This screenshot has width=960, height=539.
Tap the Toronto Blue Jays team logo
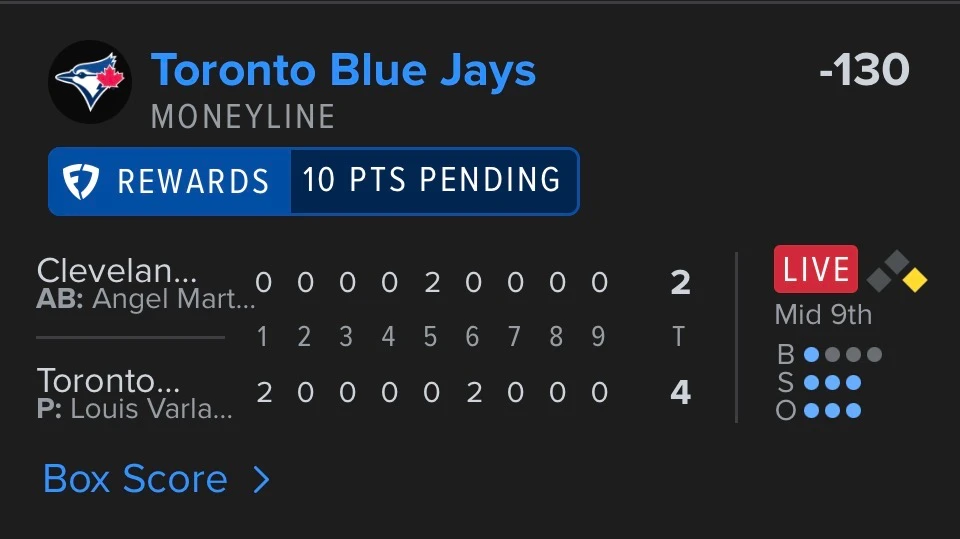pos(90,82)
